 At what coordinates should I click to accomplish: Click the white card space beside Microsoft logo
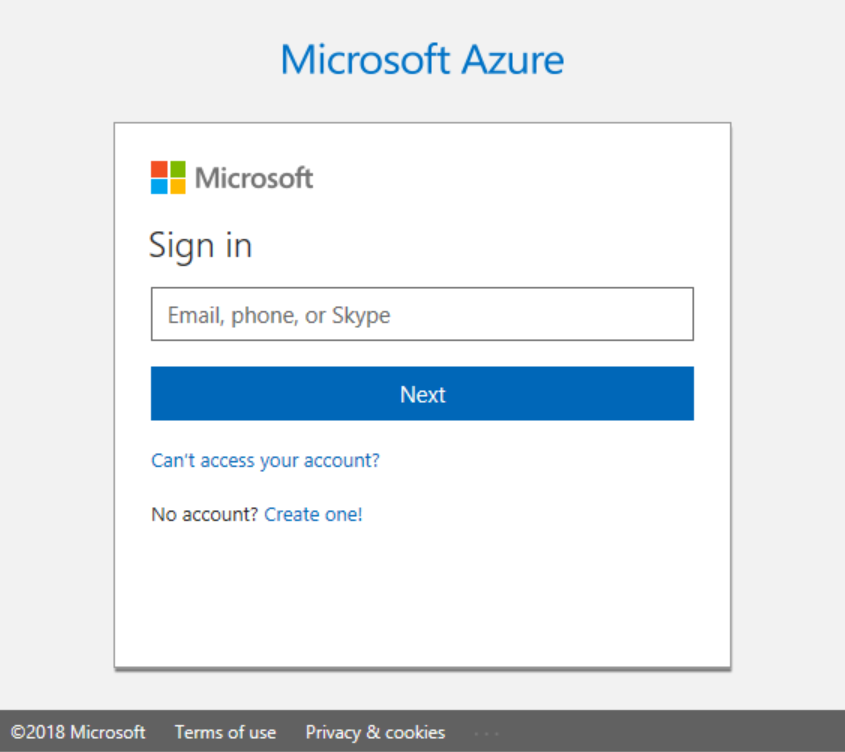[512, 178]
